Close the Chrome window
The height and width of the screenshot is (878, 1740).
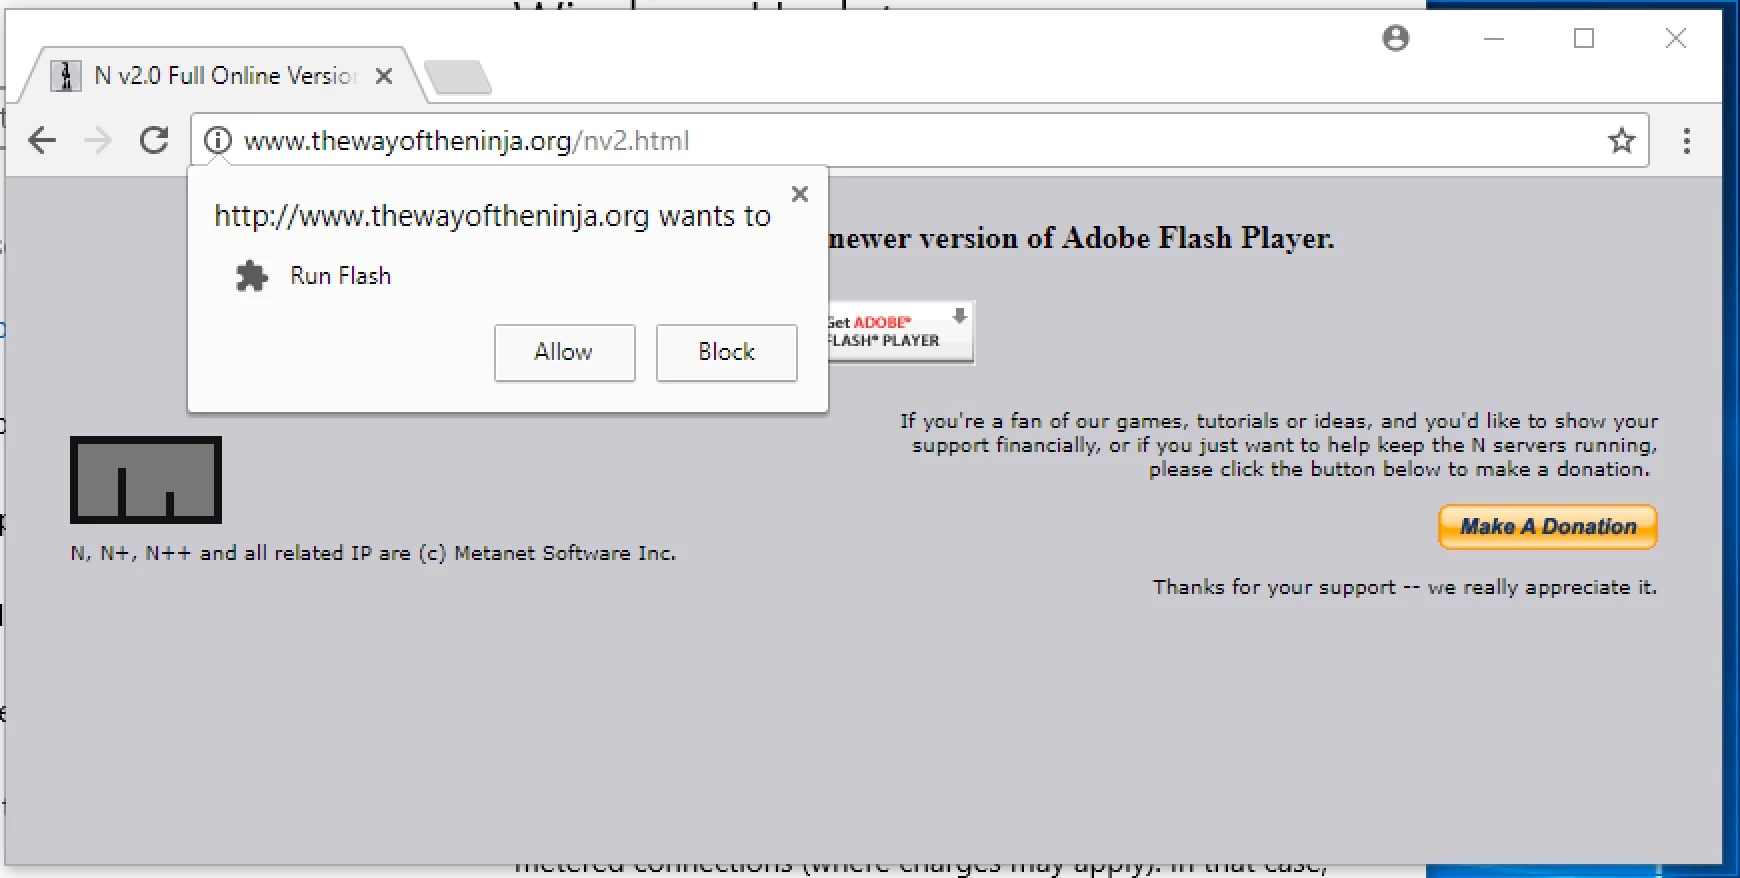pos(1676,38)
